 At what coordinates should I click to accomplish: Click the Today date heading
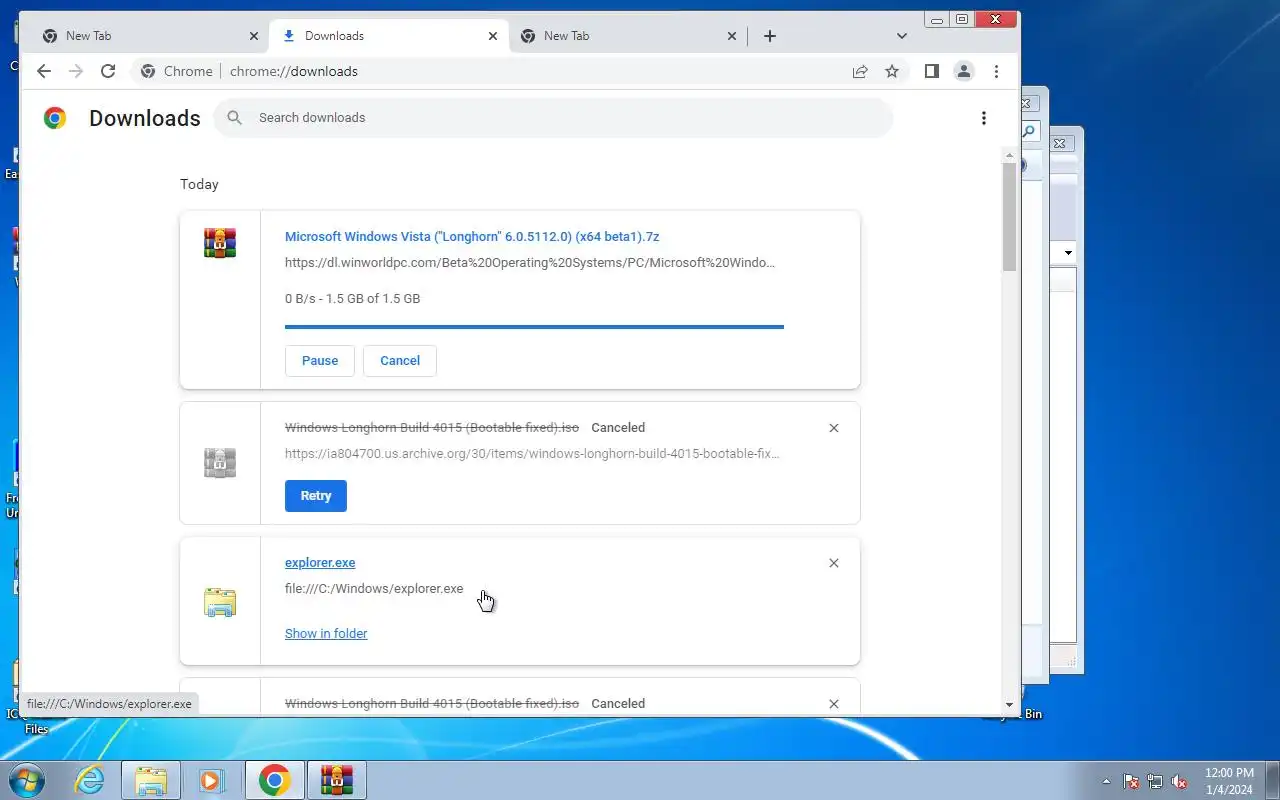(199, 184)
